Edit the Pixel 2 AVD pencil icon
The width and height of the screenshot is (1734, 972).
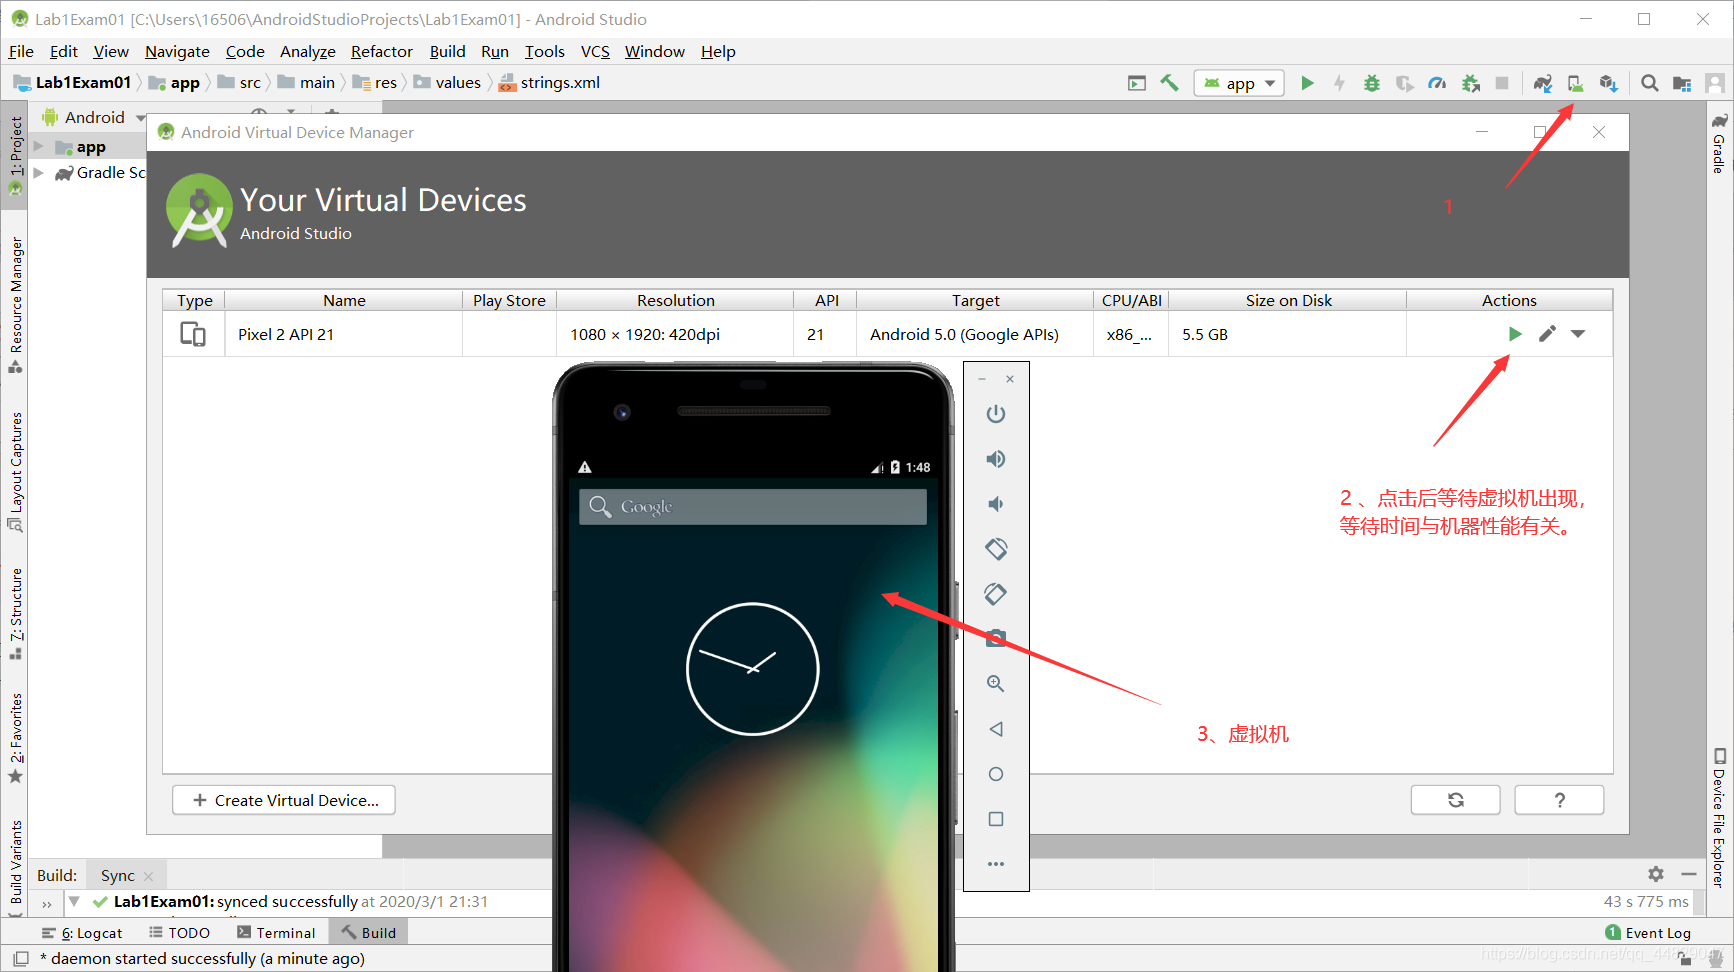(1547, 334)
